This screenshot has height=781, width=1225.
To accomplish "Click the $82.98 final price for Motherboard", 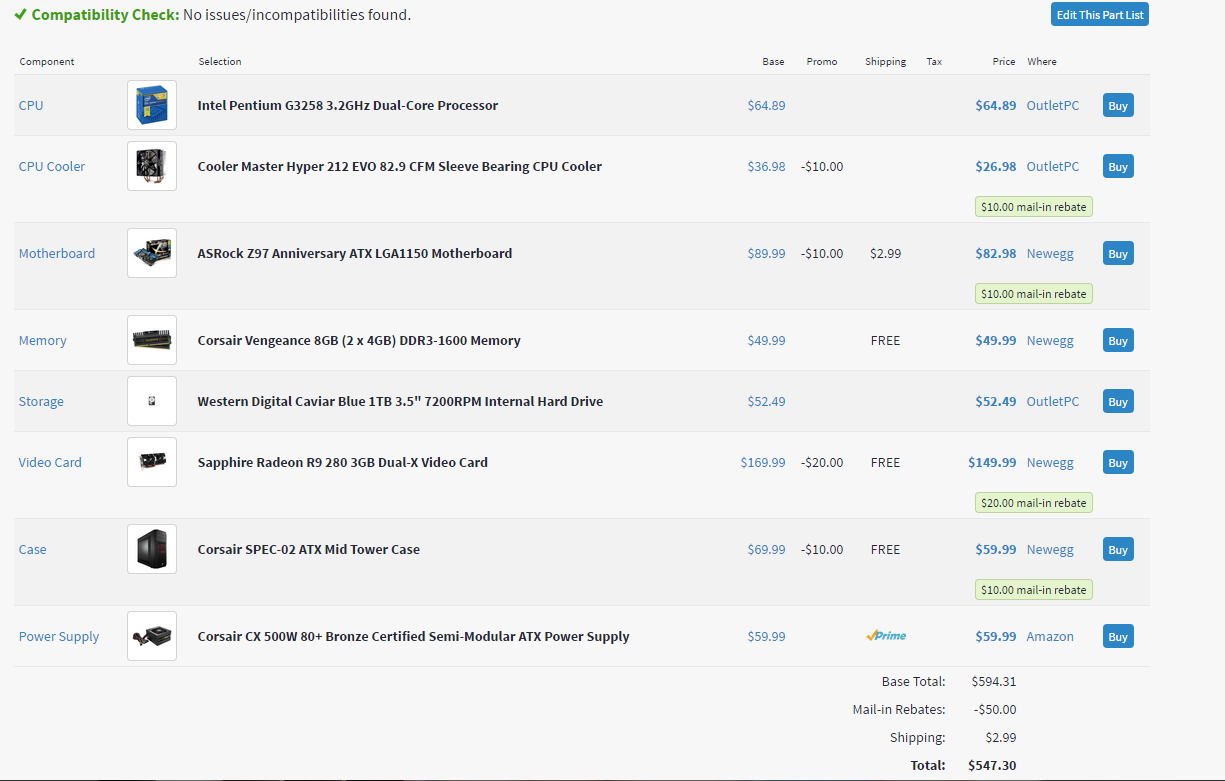I will [x=996, y=253].
